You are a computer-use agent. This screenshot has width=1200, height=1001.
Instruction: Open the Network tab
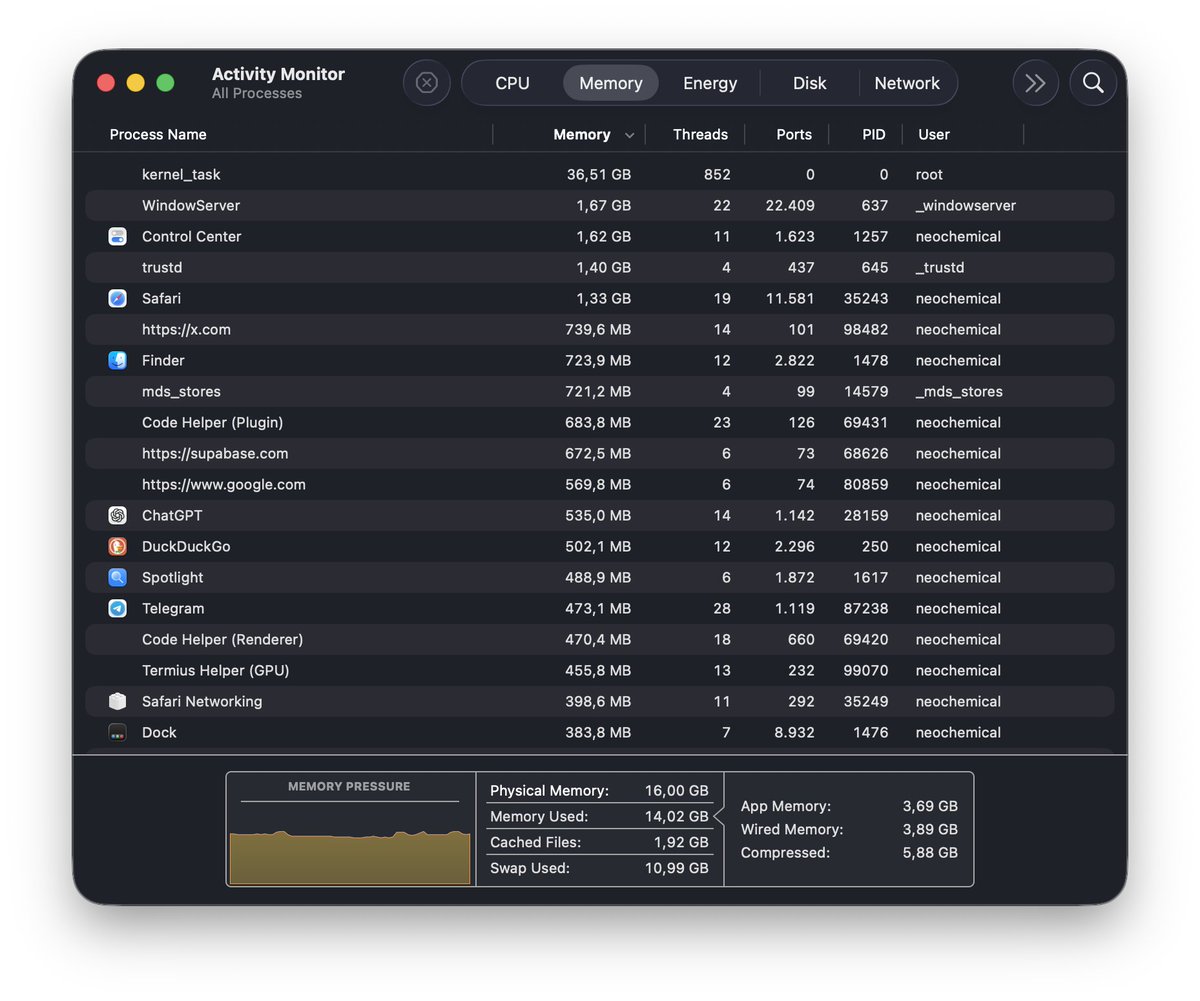(x=907, y=83)
